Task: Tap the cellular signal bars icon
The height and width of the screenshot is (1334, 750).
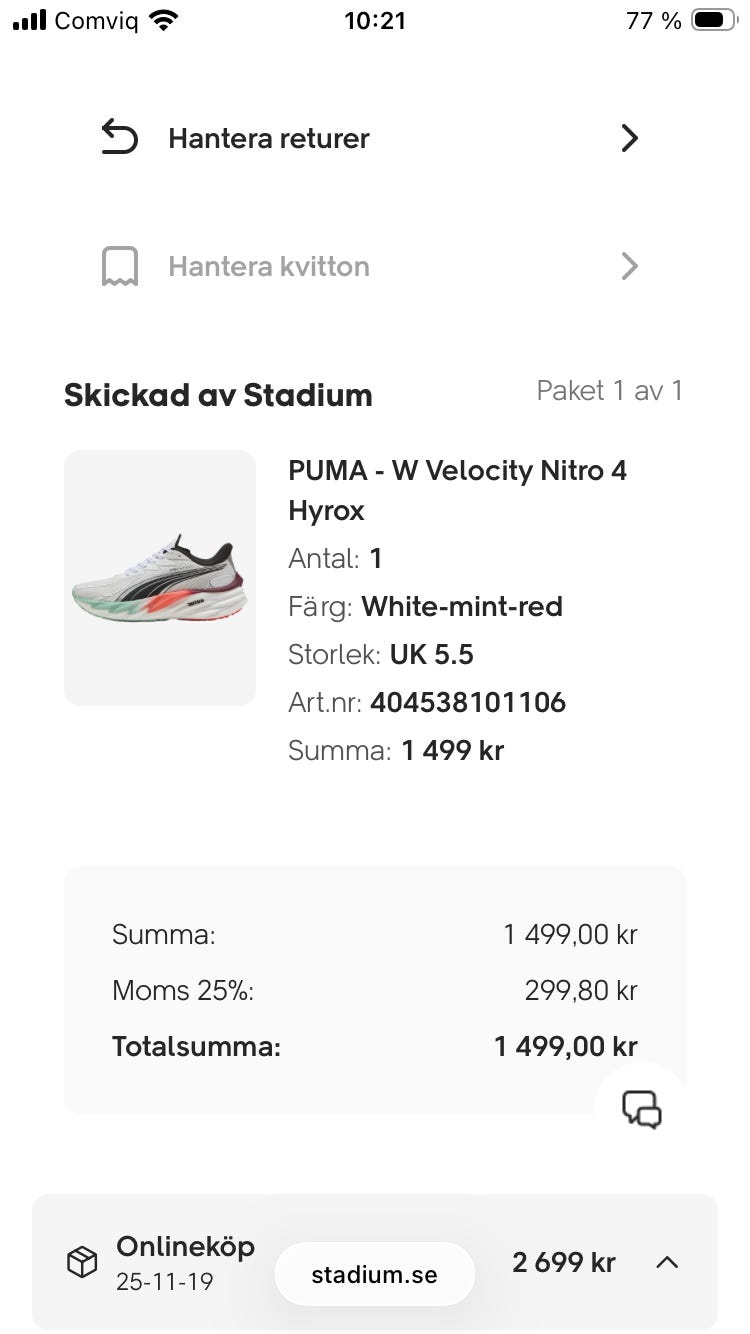Action: 30,20
